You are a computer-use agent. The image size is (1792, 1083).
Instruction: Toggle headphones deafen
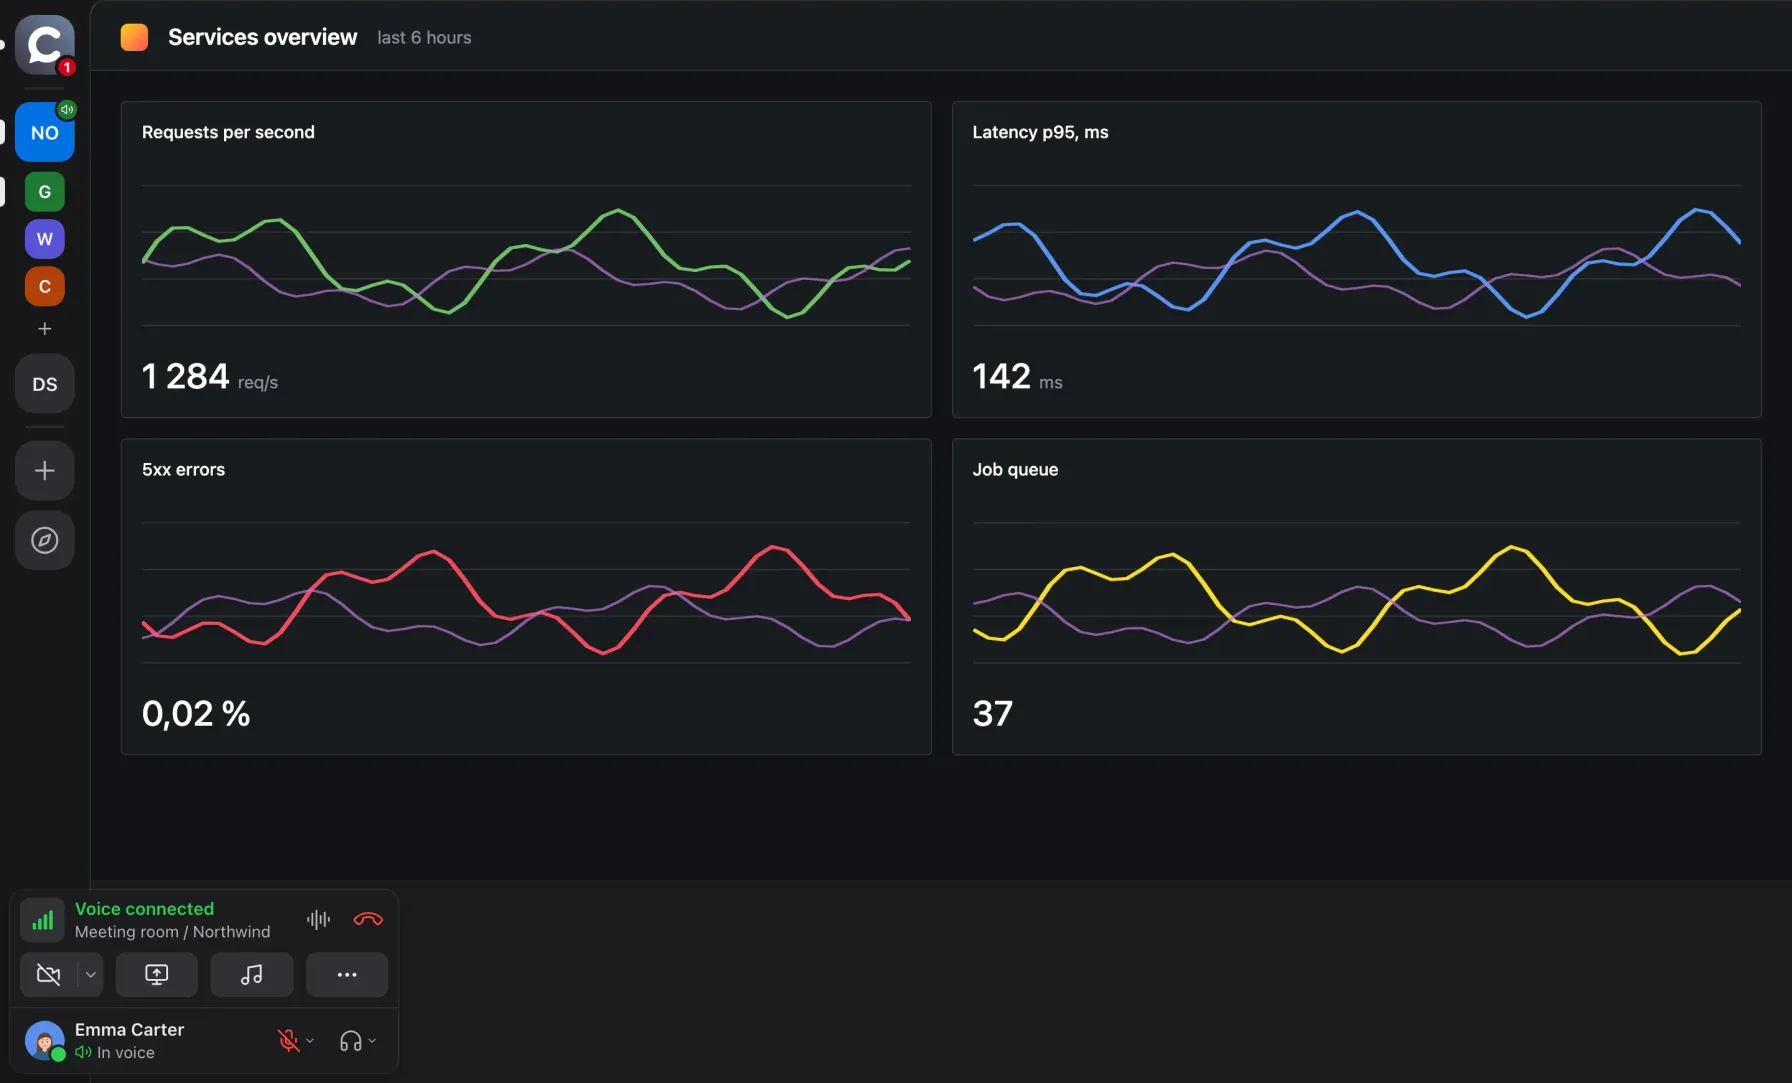point(350,1041)
